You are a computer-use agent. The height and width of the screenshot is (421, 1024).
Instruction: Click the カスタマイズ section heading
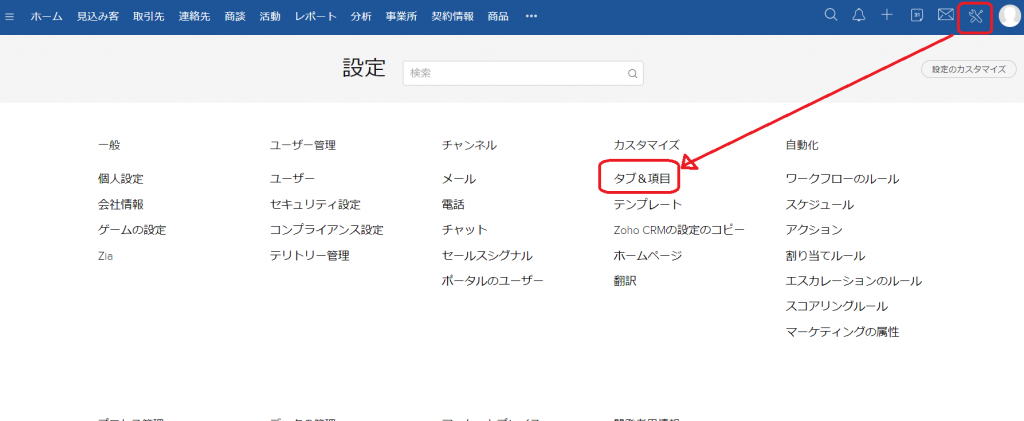[647, 146]
